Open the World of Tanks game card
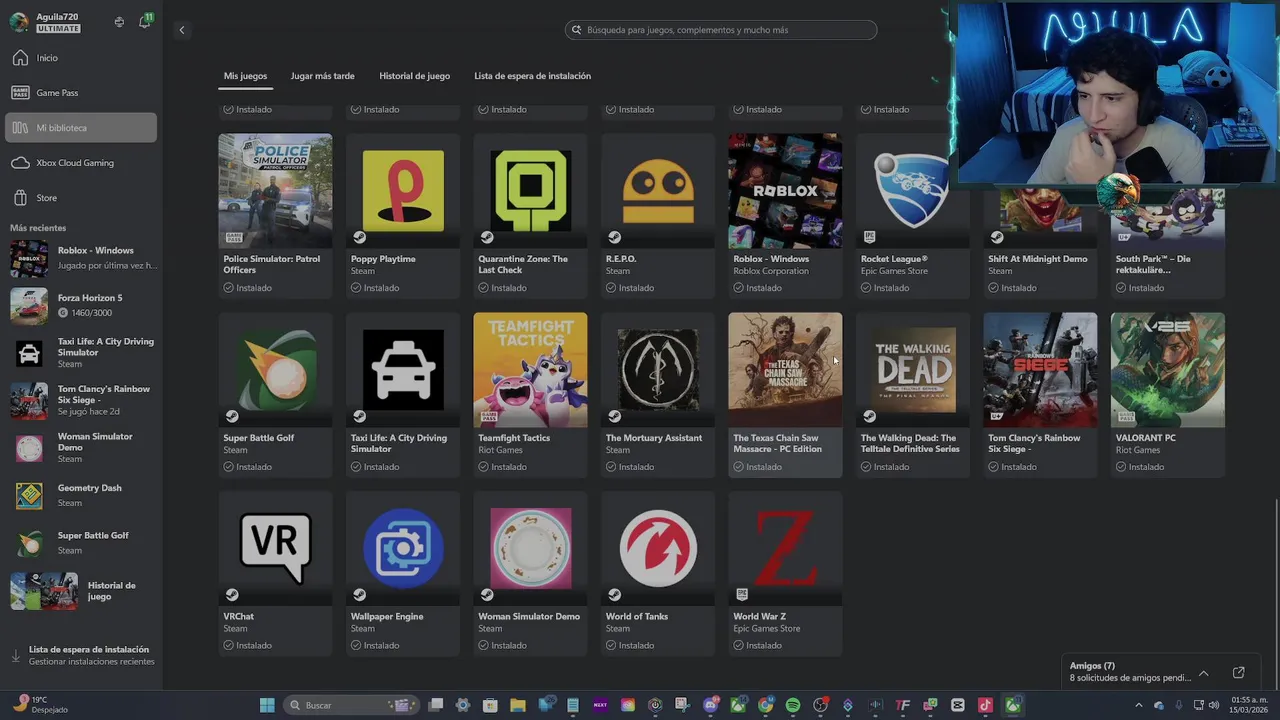 coord(658,573)
